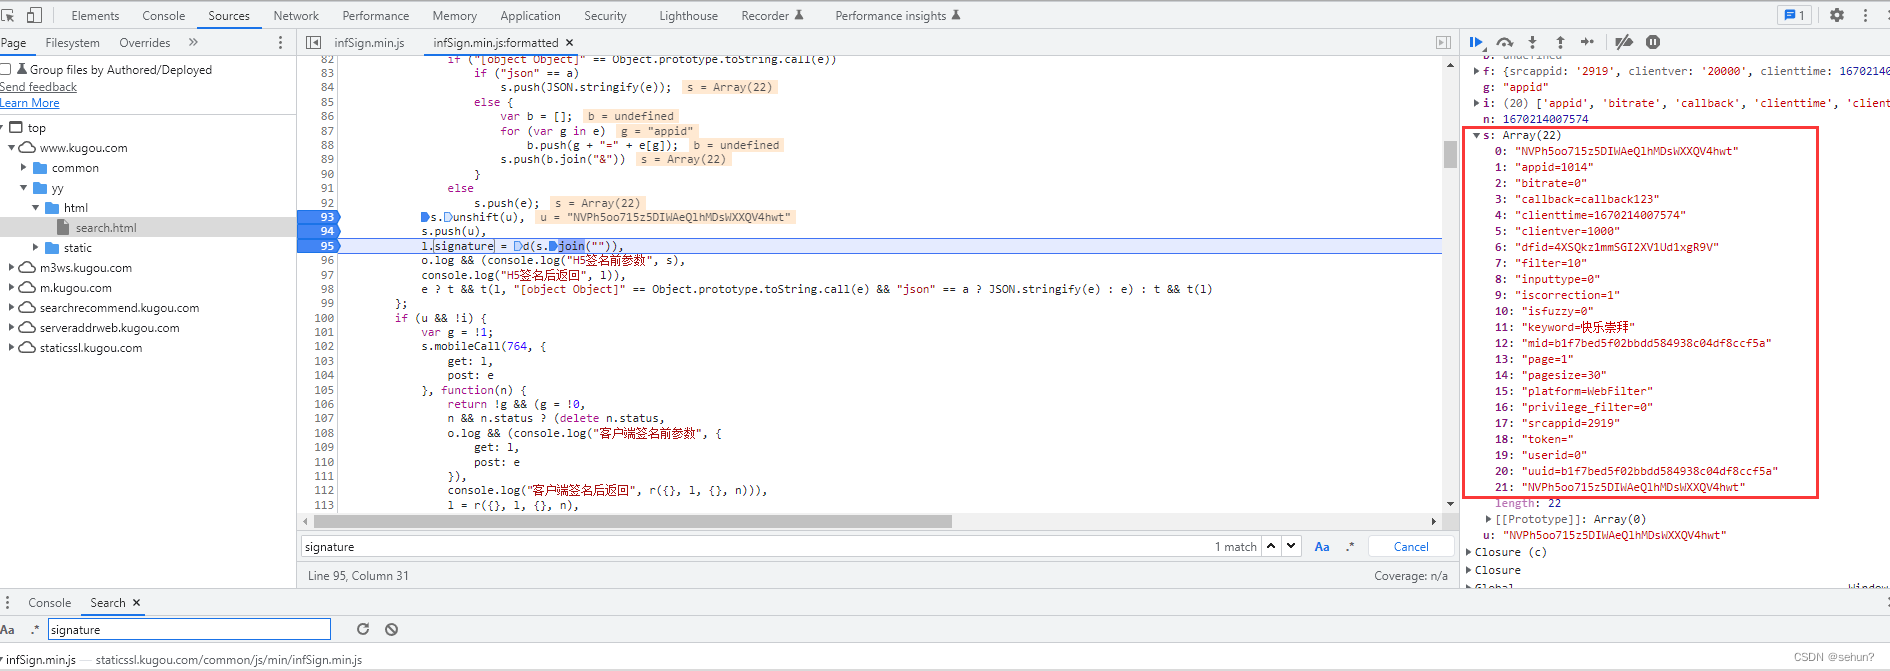The image size is (1890, 671).
Task: Close the Search drawer tab
Action: (x=137, y=603)
